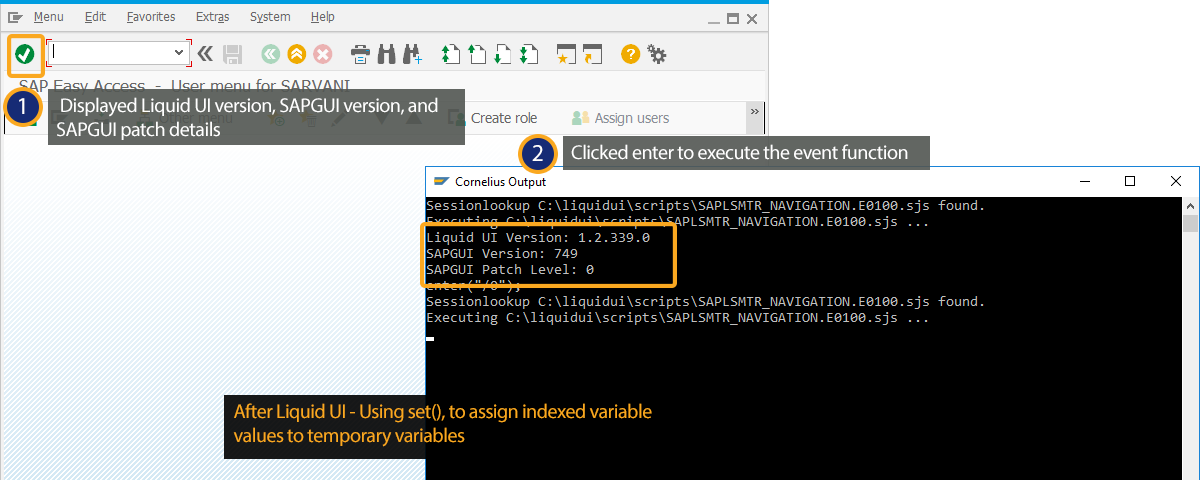Click 'Liquid UI Version: 1.2.339.0' console line

[x=538, y=238]
